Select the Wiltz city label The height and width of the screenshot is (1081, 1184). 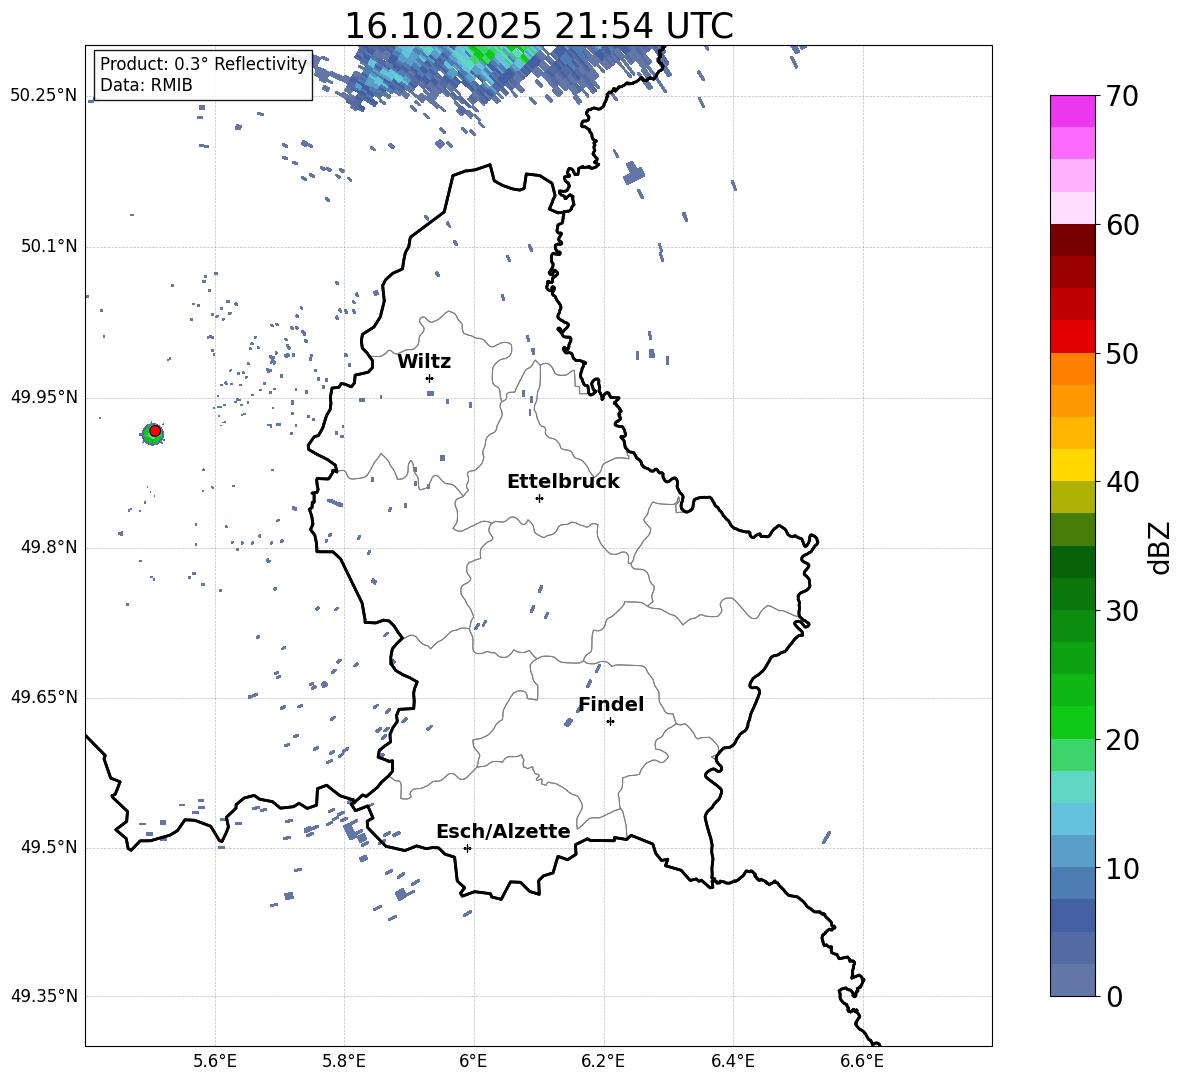pos(424,362)
